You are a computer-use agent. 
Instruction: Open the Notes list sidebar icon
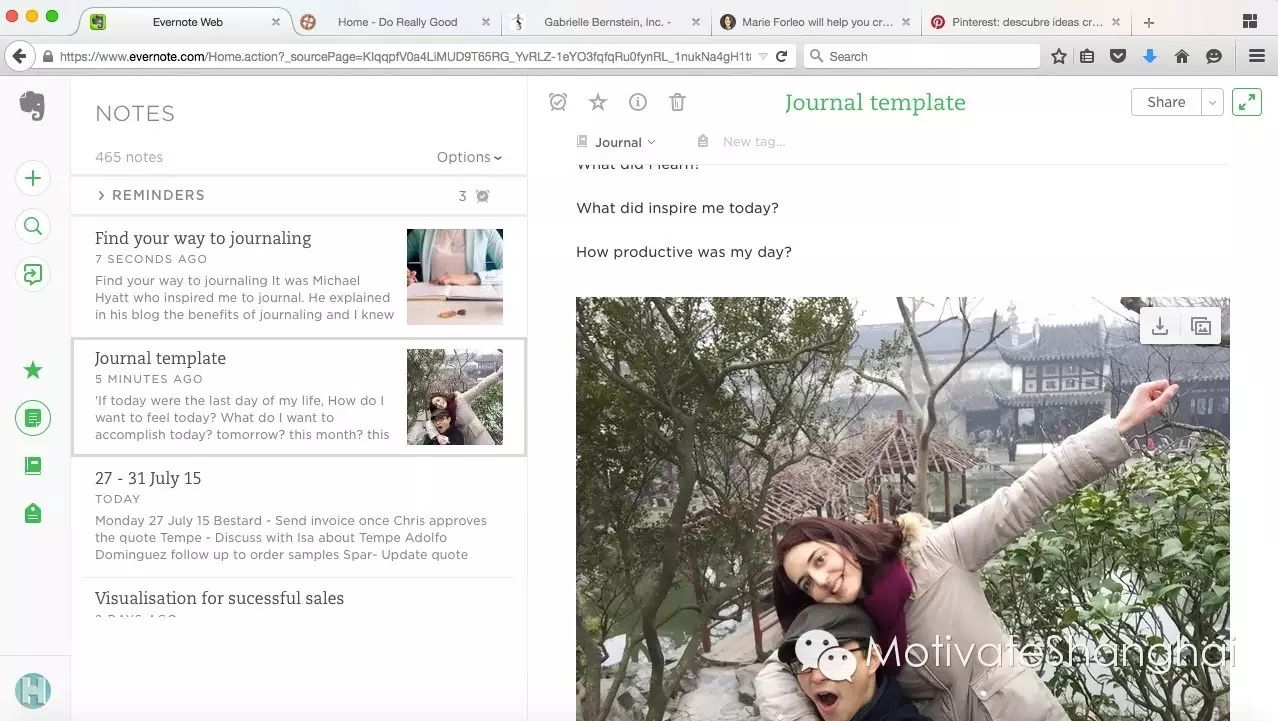(33, 418)
